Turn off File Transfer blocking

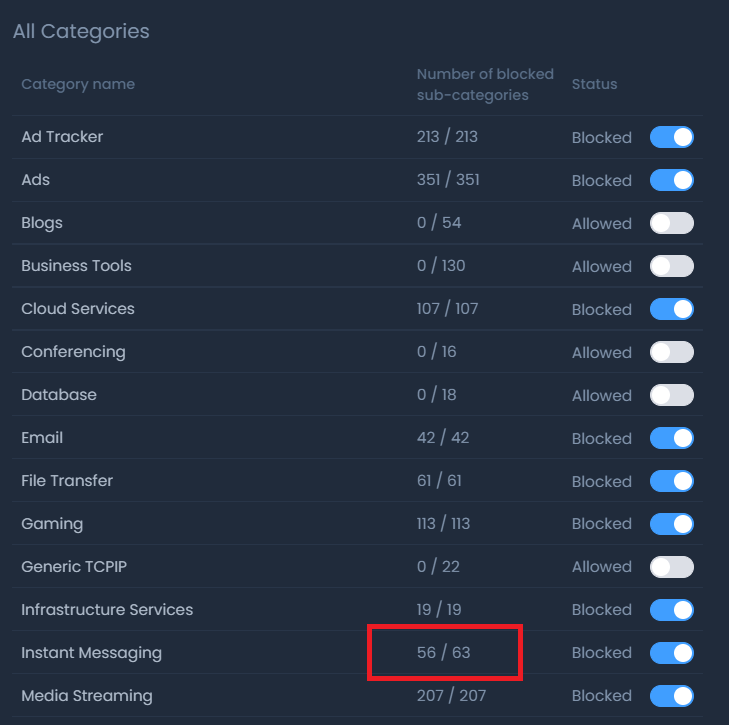(671, 481)
